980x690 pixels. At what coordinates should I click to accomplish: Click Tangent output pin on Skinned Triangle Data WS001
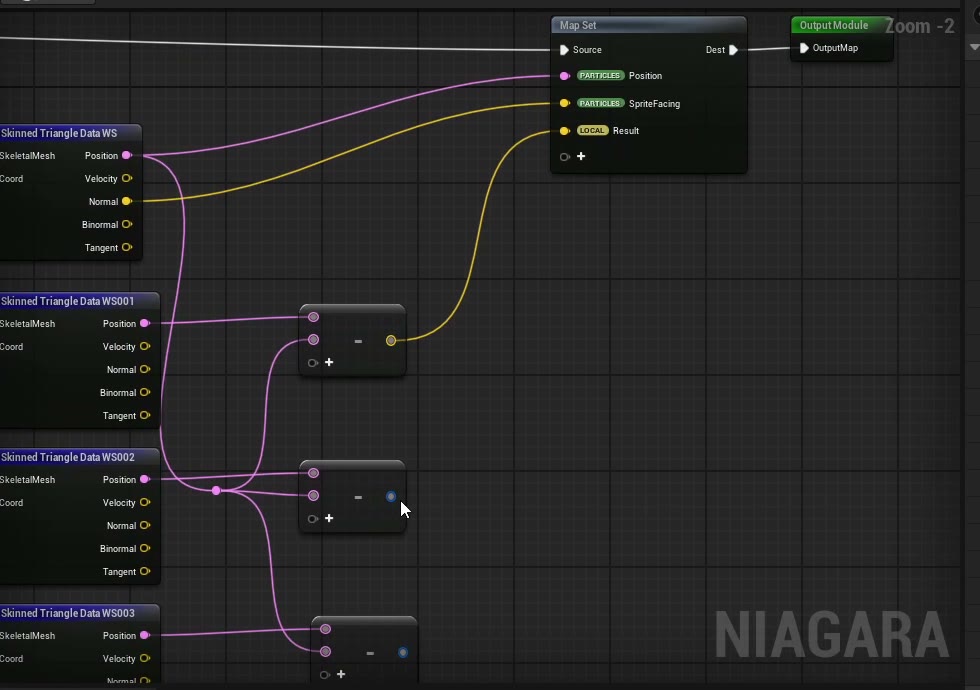click(x=145, y=416)
